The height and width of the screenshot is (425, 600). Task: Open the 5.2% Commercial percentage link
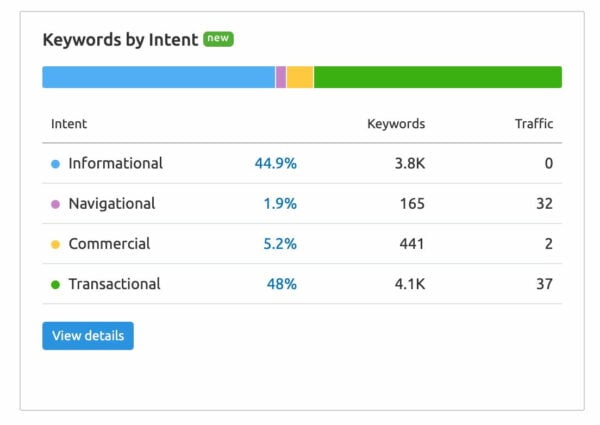point(280,244)
